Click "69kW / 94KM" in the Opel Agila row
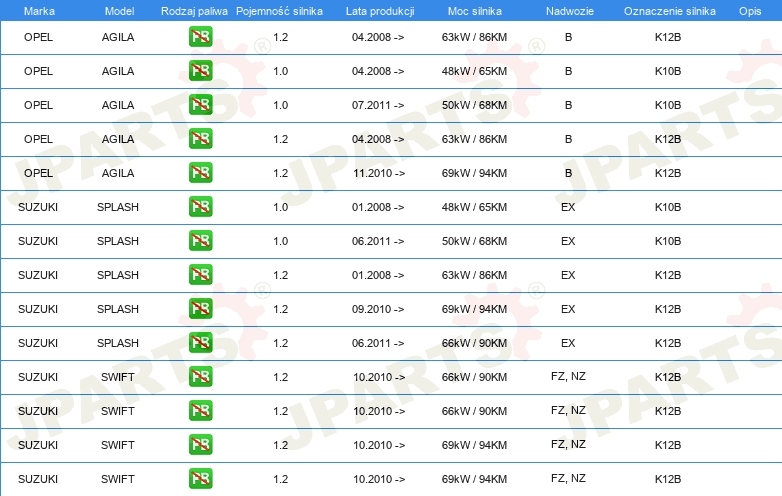 click(474, 173)
